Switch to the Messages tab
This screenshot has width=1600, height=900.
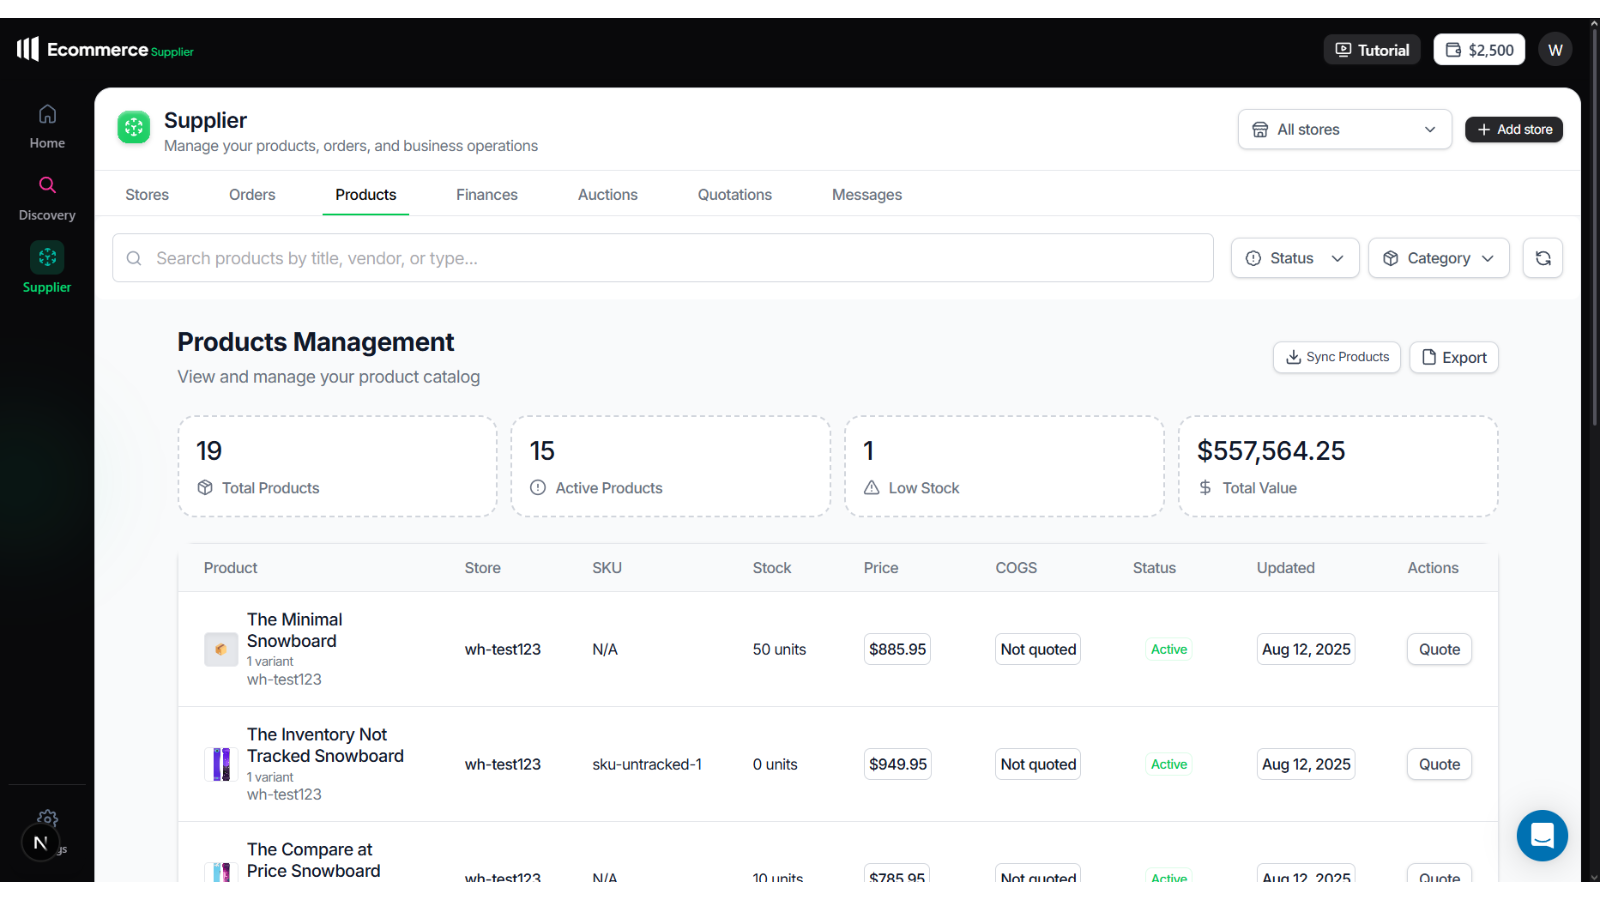(x=866, y=194)
